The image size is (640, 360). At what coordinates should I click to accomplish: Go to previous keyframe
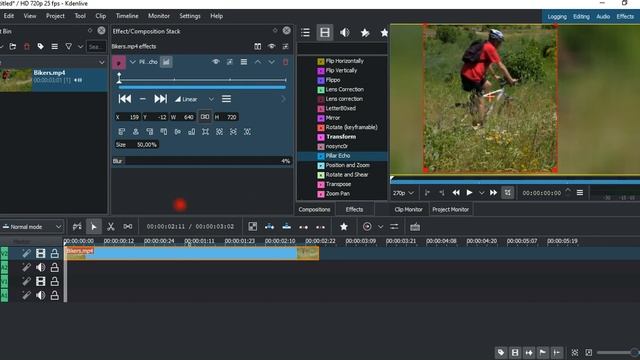coord(124,99)
